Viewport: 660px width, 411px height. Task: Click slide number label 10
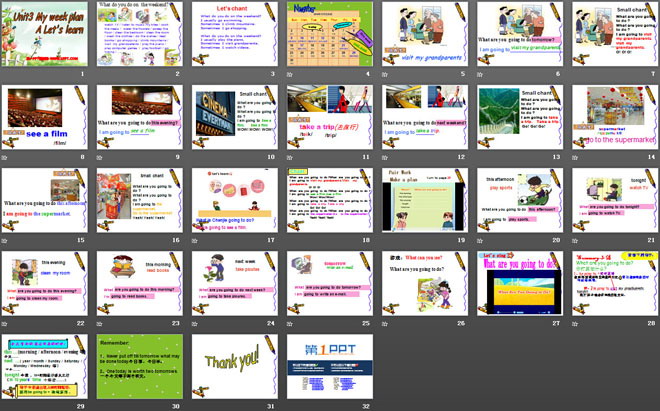tap(271, 157)
